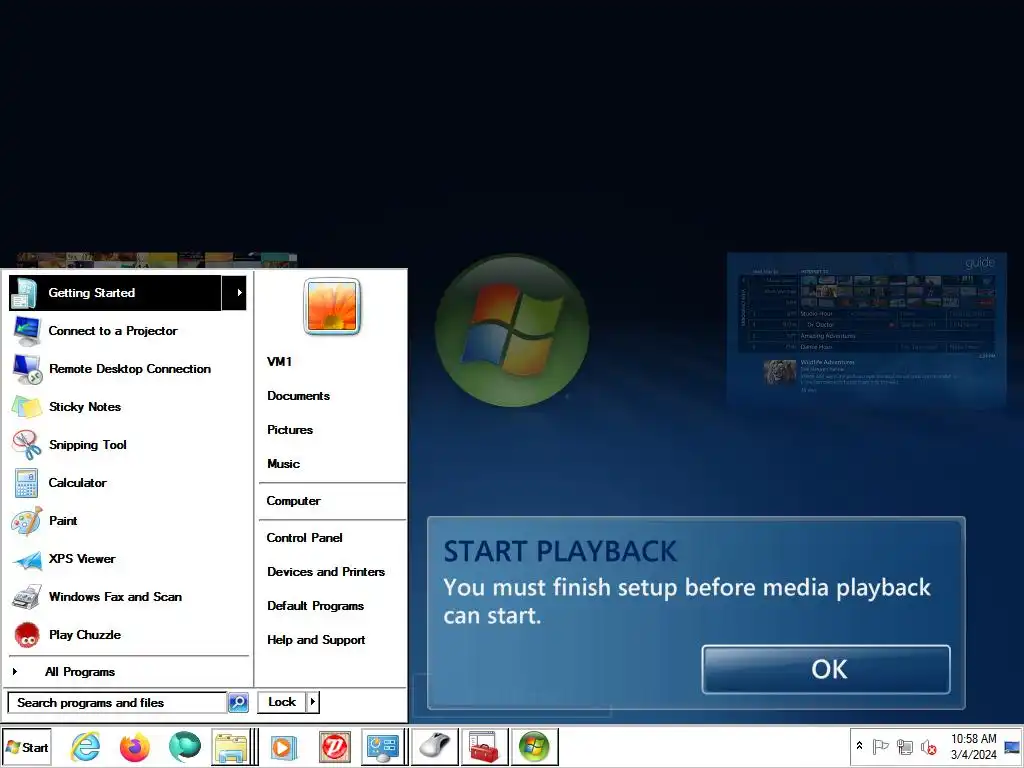Click the Windows Fax and Scan icon
1024x768 pixels.
point(27,597)
